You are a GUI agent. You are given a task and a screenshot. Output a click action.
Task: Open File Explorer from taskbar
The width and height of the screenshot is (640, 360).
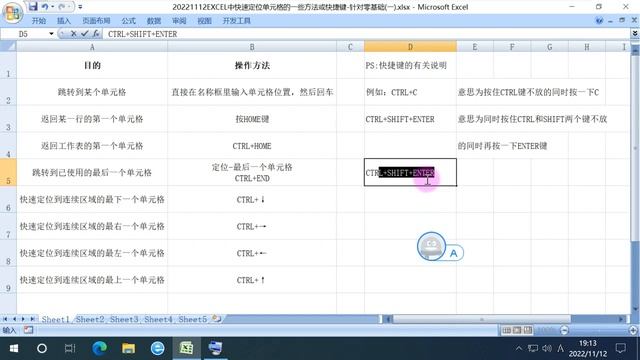click(129, 348)
